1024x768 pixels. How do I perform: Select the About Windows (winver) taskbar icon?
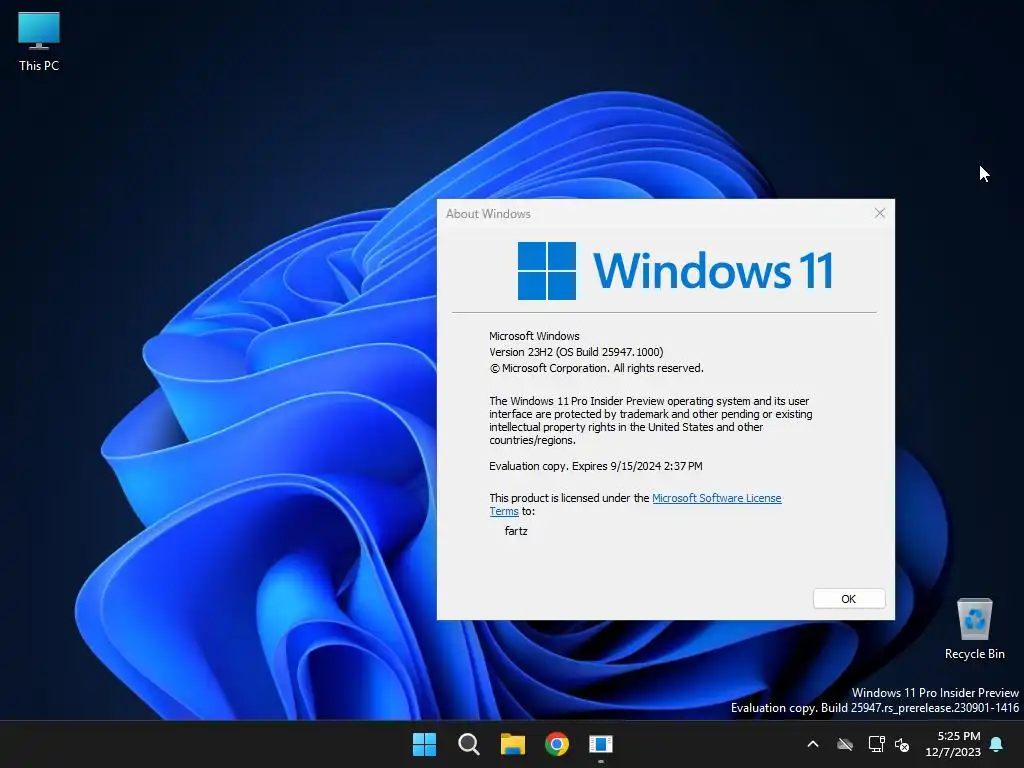(601, 744)
